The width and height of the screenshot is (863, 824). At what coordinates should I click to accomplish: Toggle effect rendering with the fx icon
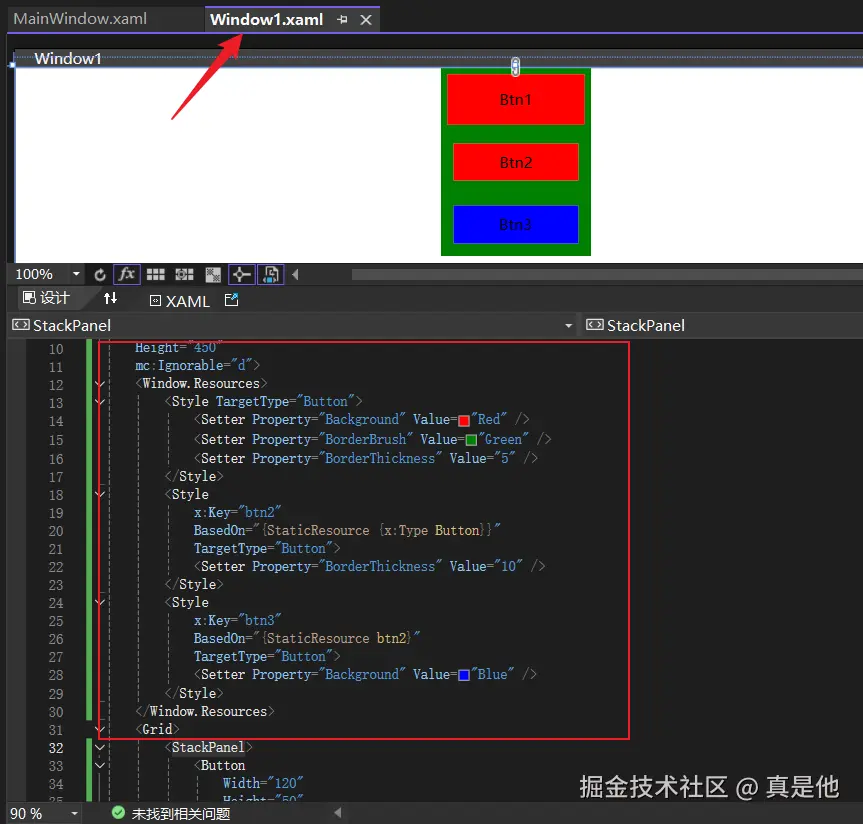click(126, 273)
